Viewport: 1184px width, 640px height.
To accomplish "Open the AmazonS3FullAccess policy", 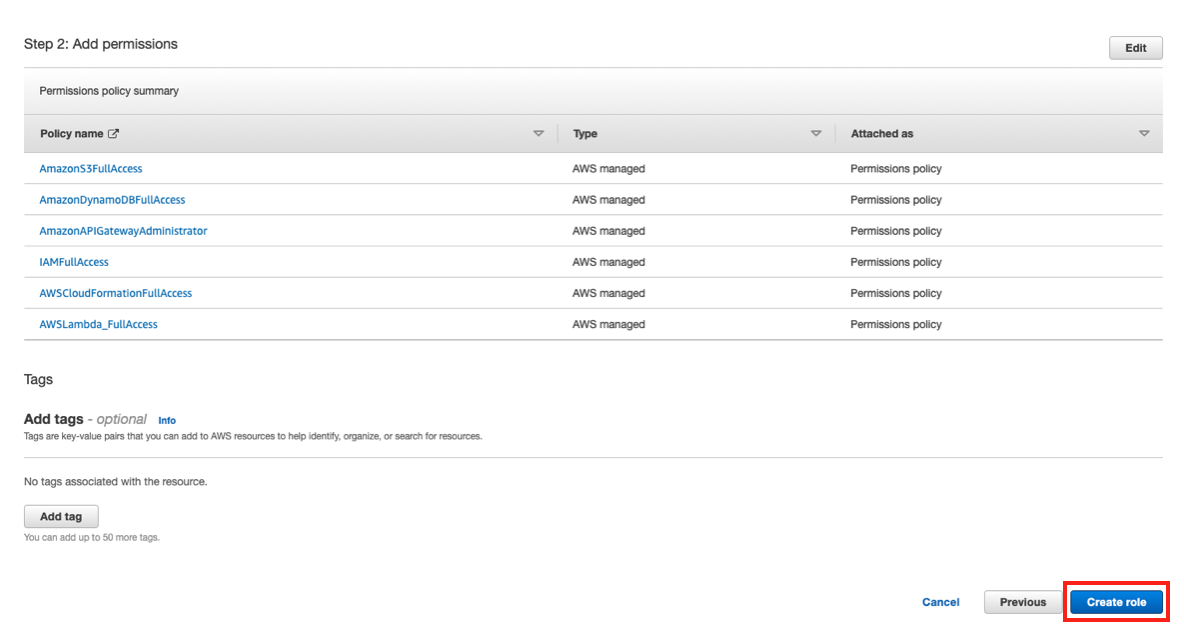I will (90, 168).
